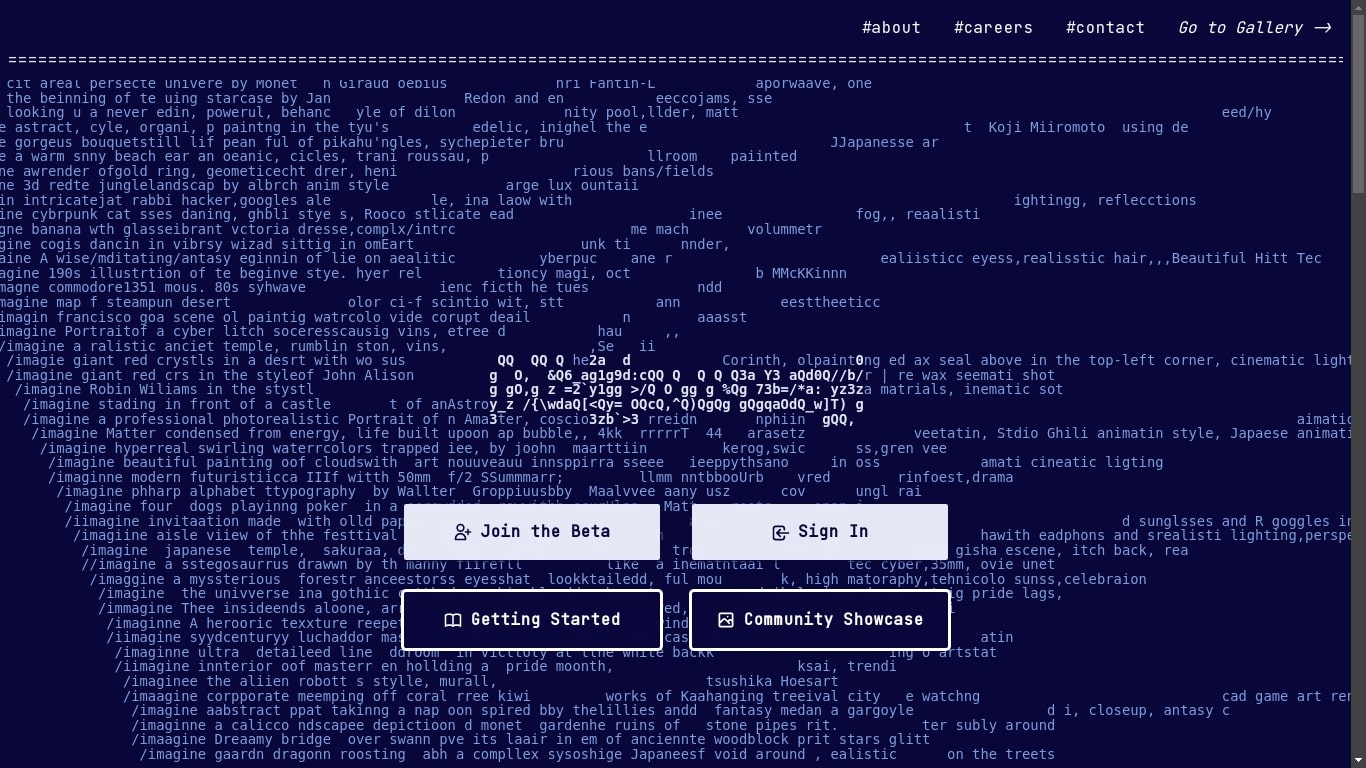Go to the #careers section
This screenshot has width=1366, height=768.
tap(993, 28)
